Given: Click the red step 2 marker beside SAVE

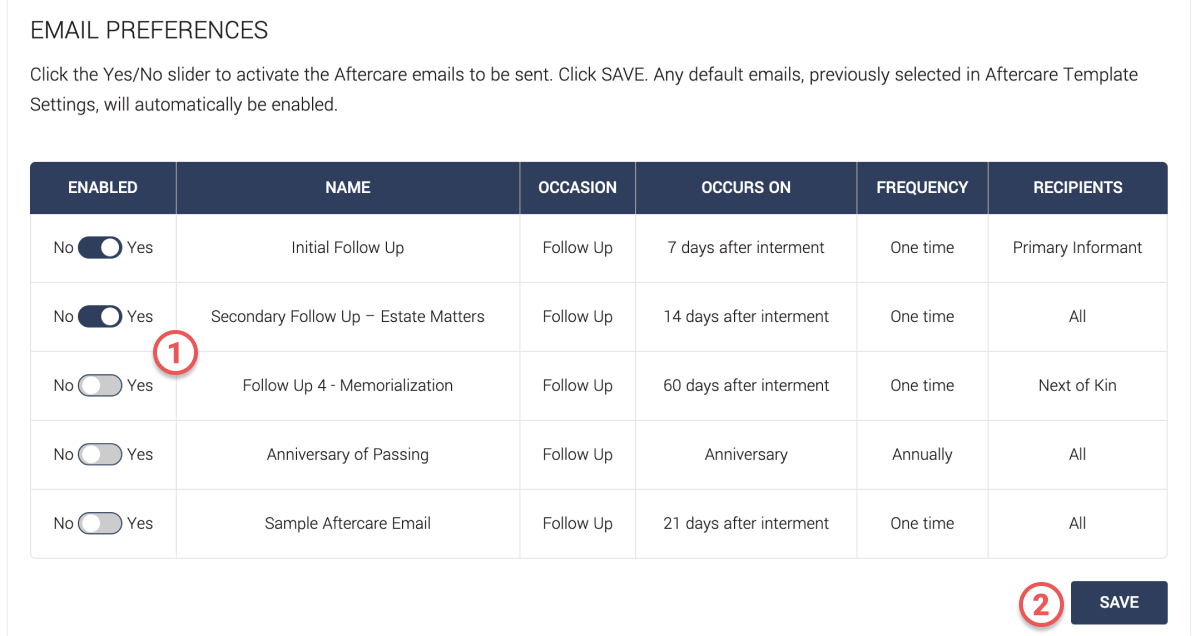Looking at the screenshot, I should point(1041,603).
